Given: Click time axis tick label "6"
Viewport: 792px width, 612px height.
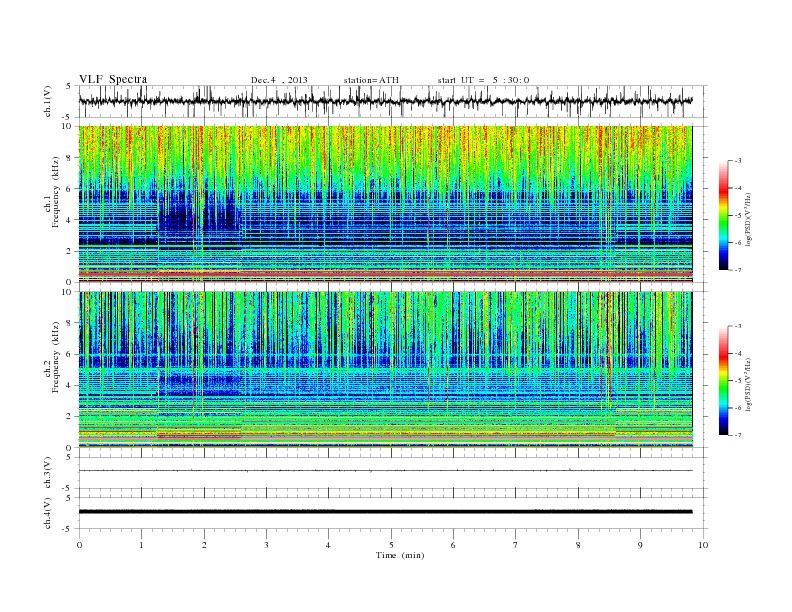Looking at the screenshot, I should pyautogui.click(x=453, y=545).
